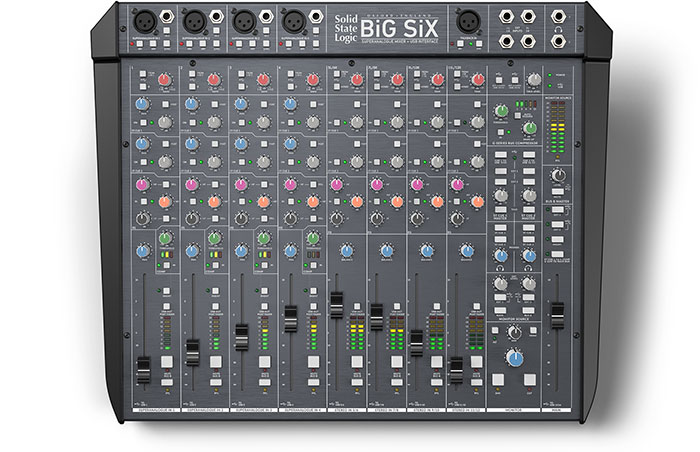The width and height of the screenshot is (700, 452).
Task: Turn Stereo In 7/8 pink HF EQ knob
Action: [x=376, y=184]
